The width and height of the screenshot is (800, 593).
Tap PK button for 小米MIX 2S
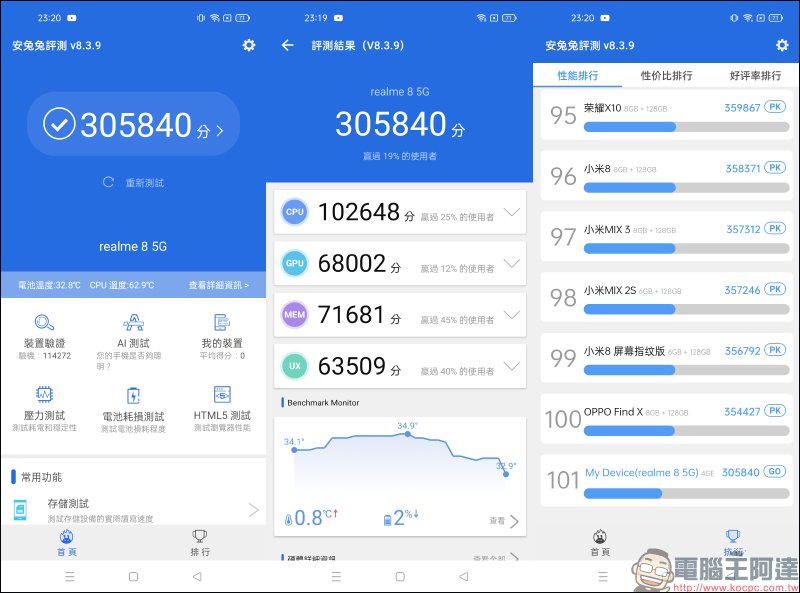775,289
